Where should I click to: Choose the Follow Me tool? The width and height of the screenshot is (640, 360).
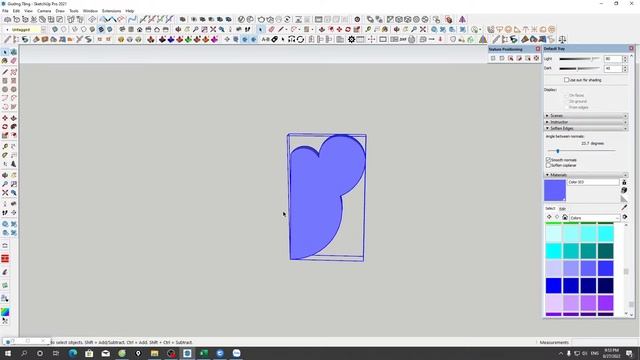click(x=13, y=127)
